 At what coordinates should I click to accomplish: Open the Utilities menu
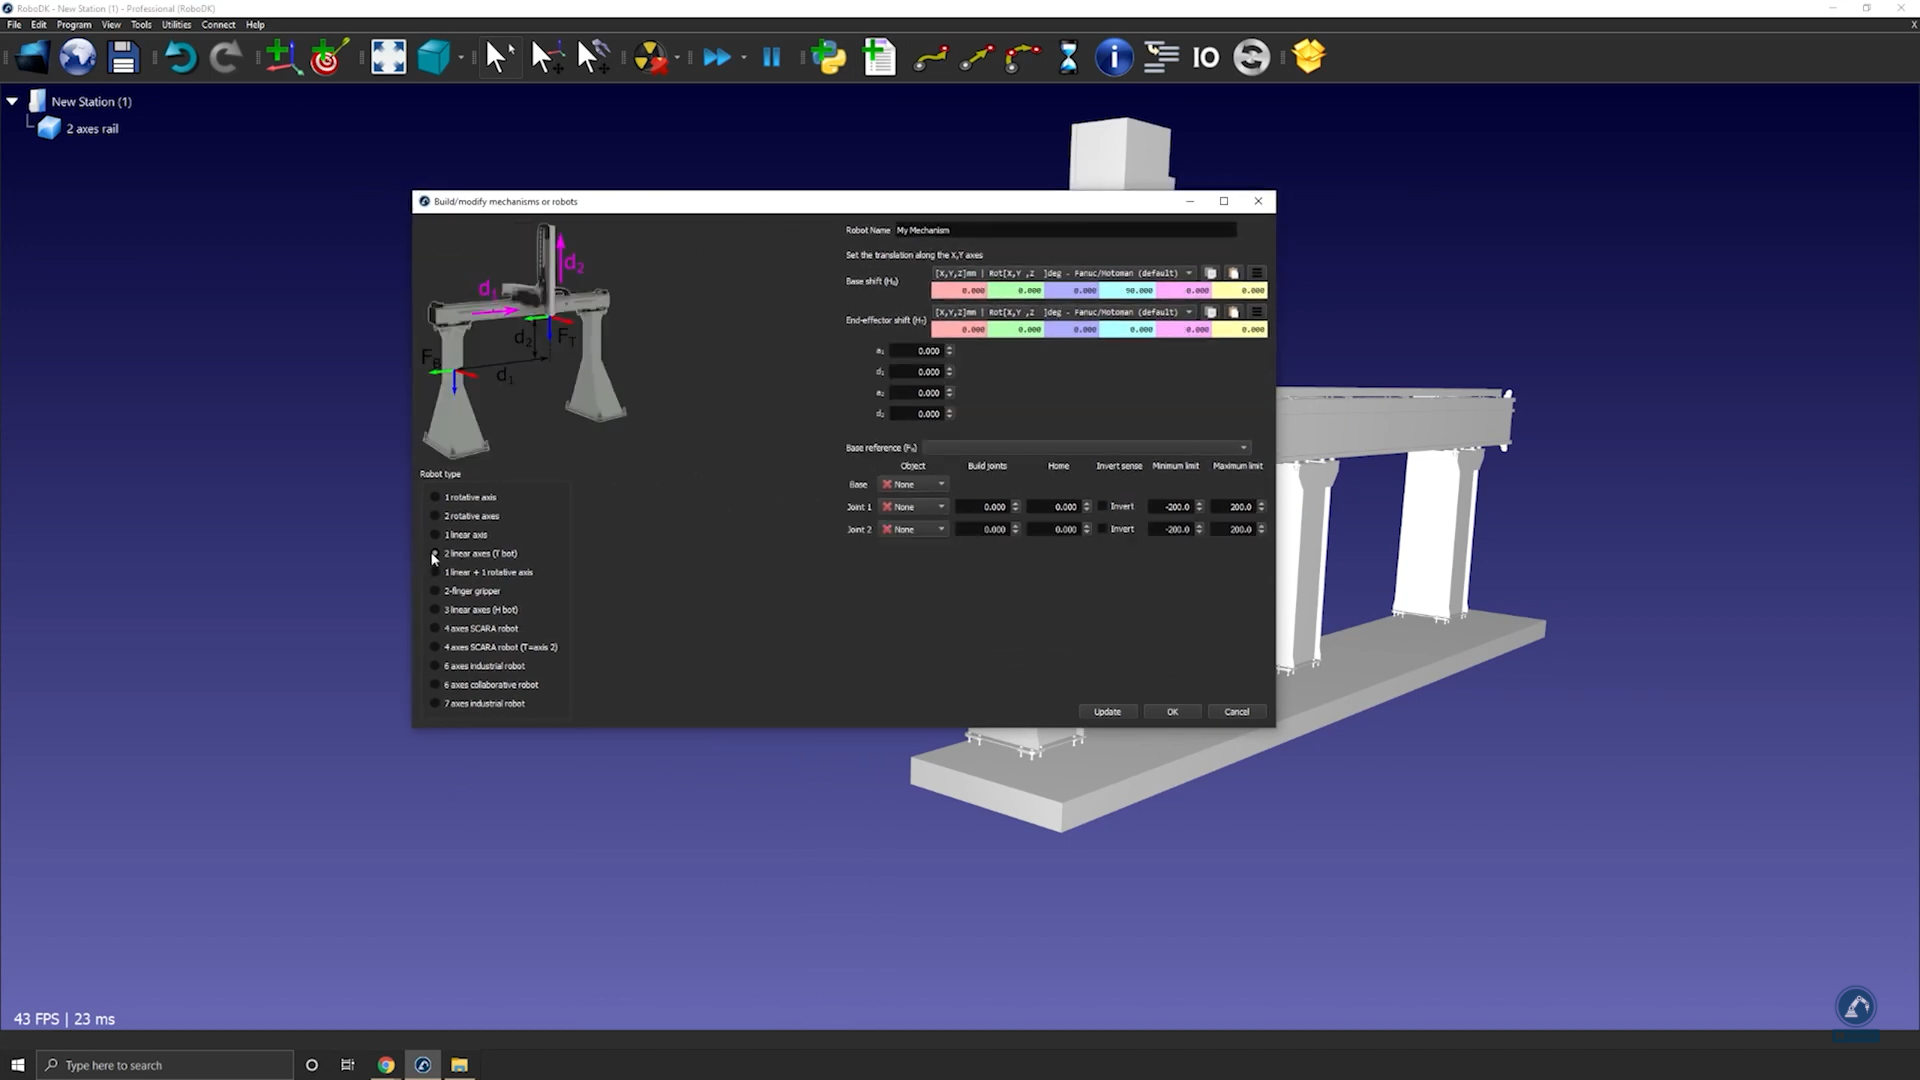[176, 25]
